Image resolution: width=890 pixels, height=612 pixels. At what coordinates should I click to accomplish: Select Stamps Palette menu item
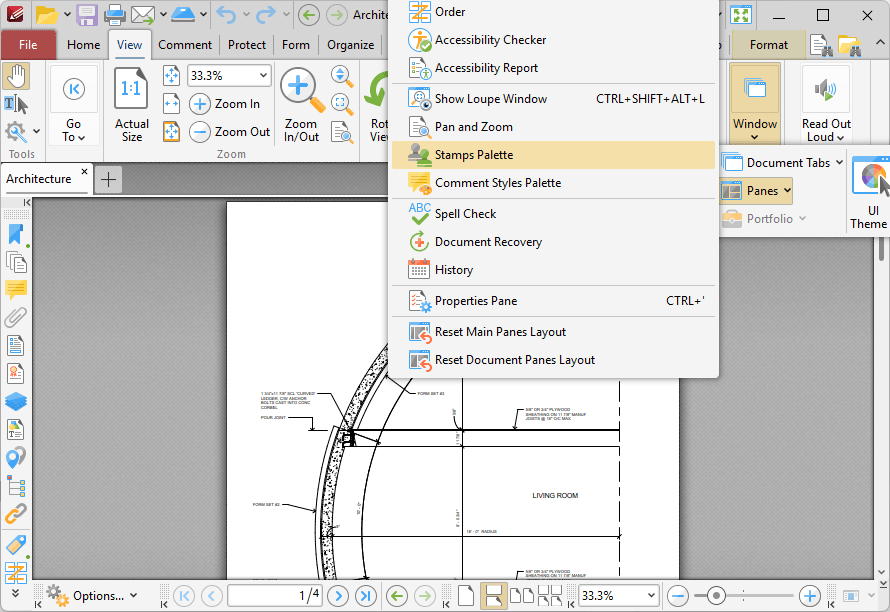(553, 155)
